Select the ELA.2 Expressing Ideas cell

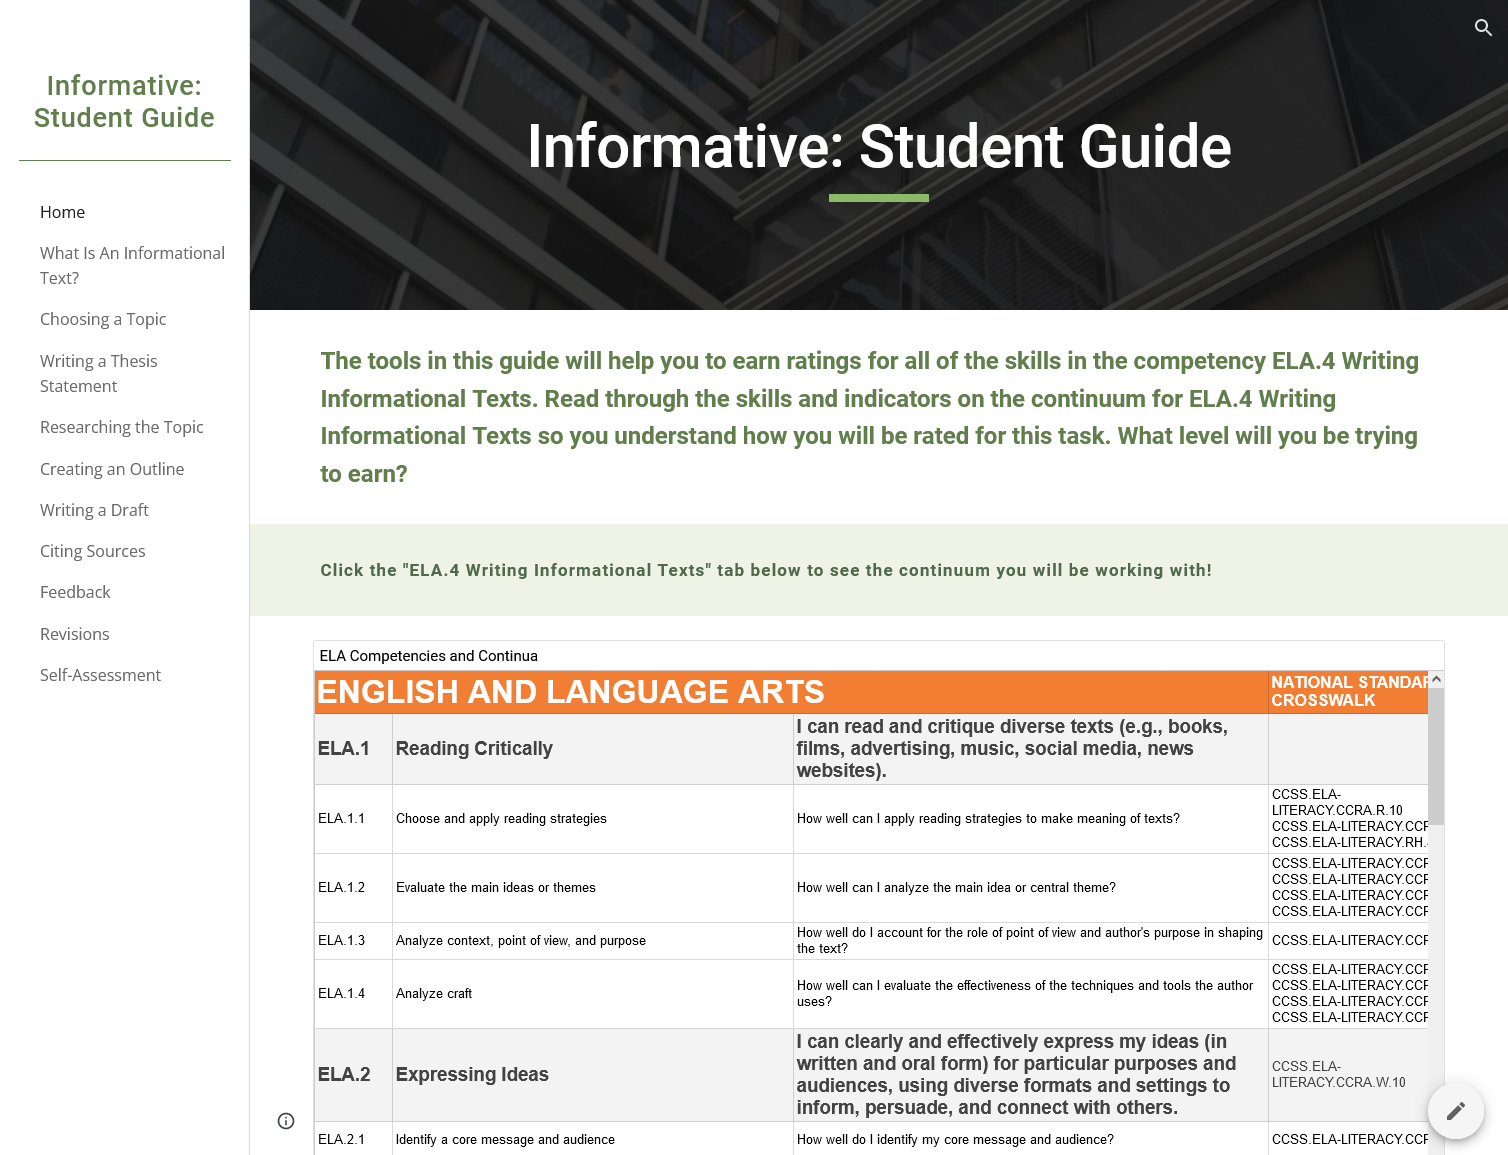click(472, 1075)
